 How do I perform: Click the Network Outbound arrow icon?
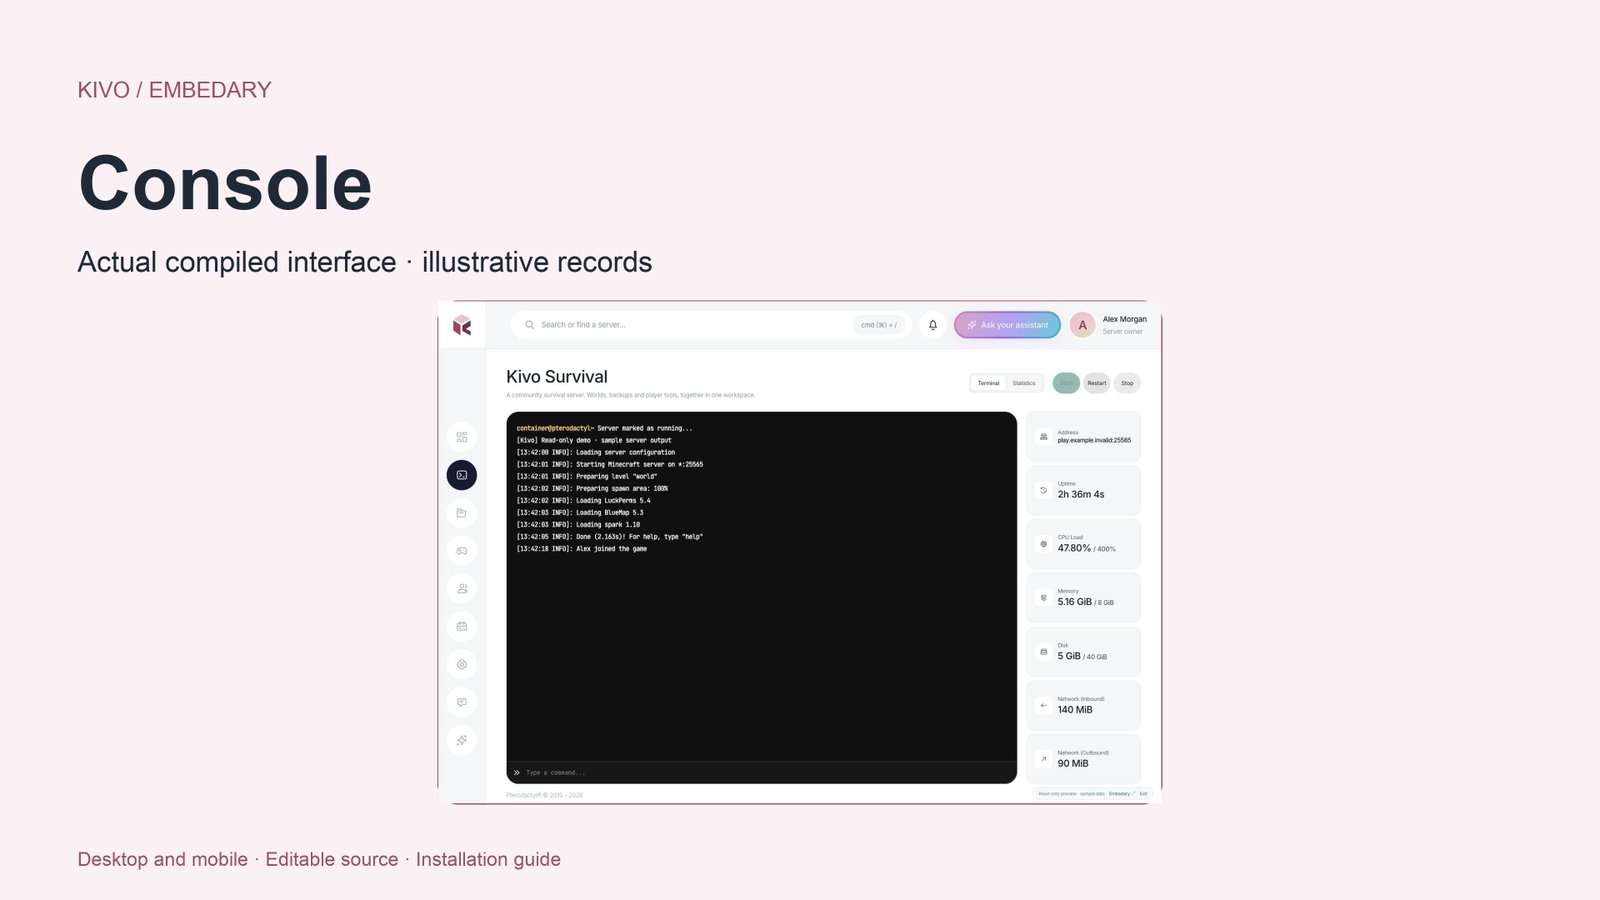tap(1044, 759)
